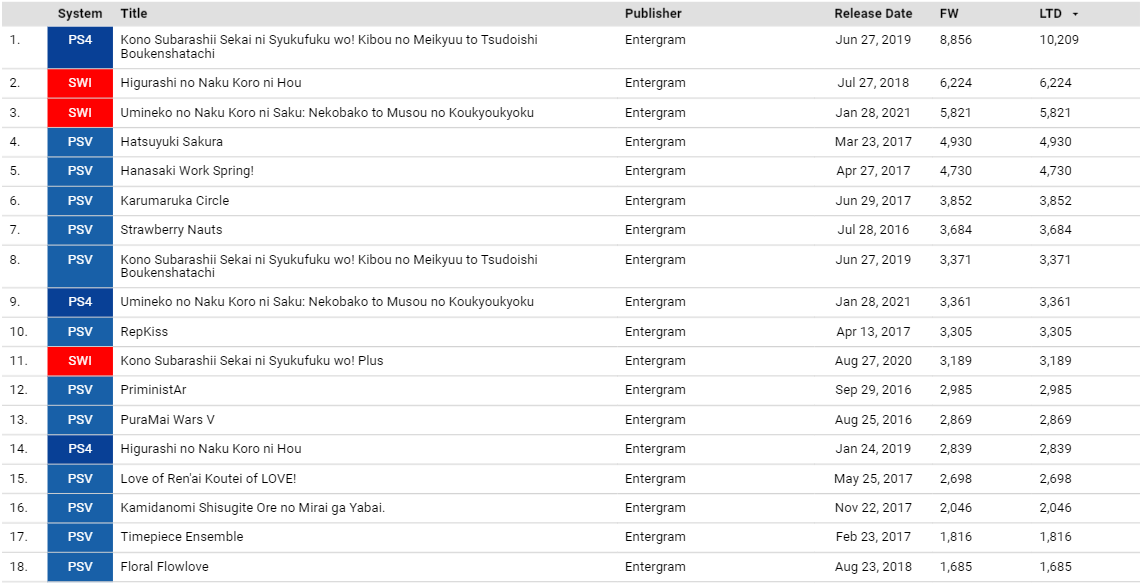This screenshot has height=586, width=1143.
Task: Click row number '15.'
Action: point(18,480)
